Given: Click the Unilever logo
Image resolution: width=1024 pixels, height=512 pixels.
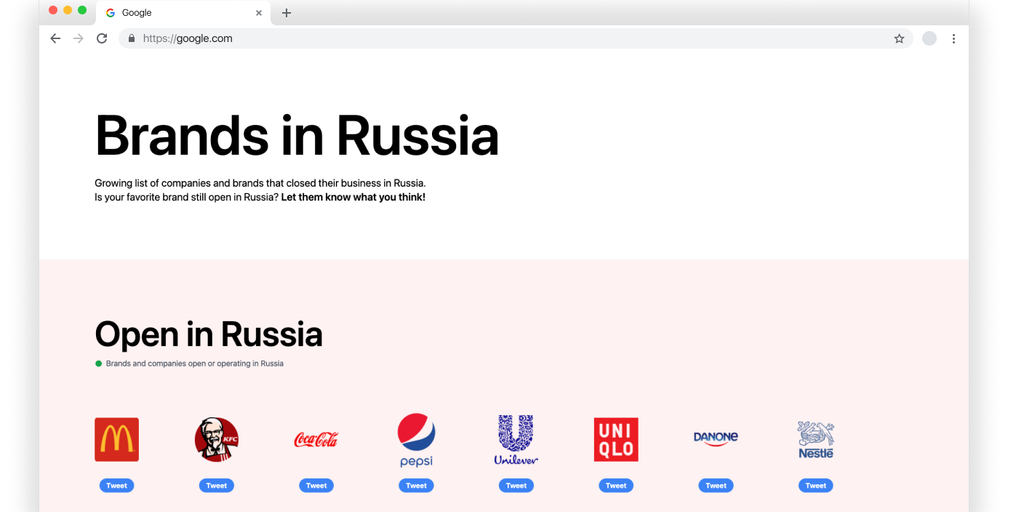Looking at the screenshot, I should [516, 440].
